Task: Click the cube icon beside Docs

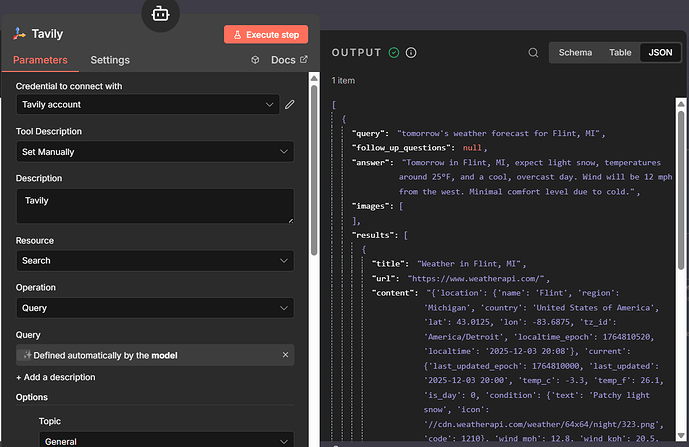Action: (256, 60)
